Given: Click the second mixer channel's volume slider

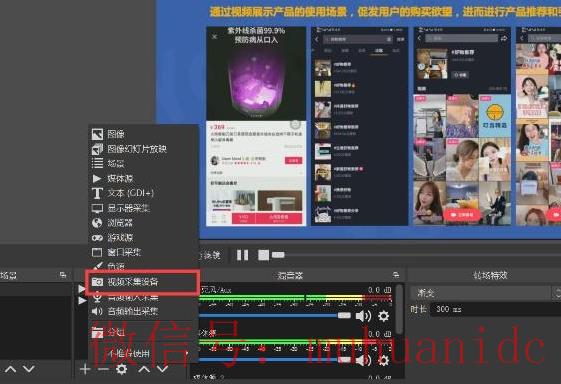Looking at the screenshot, I should tap(344, 360).
